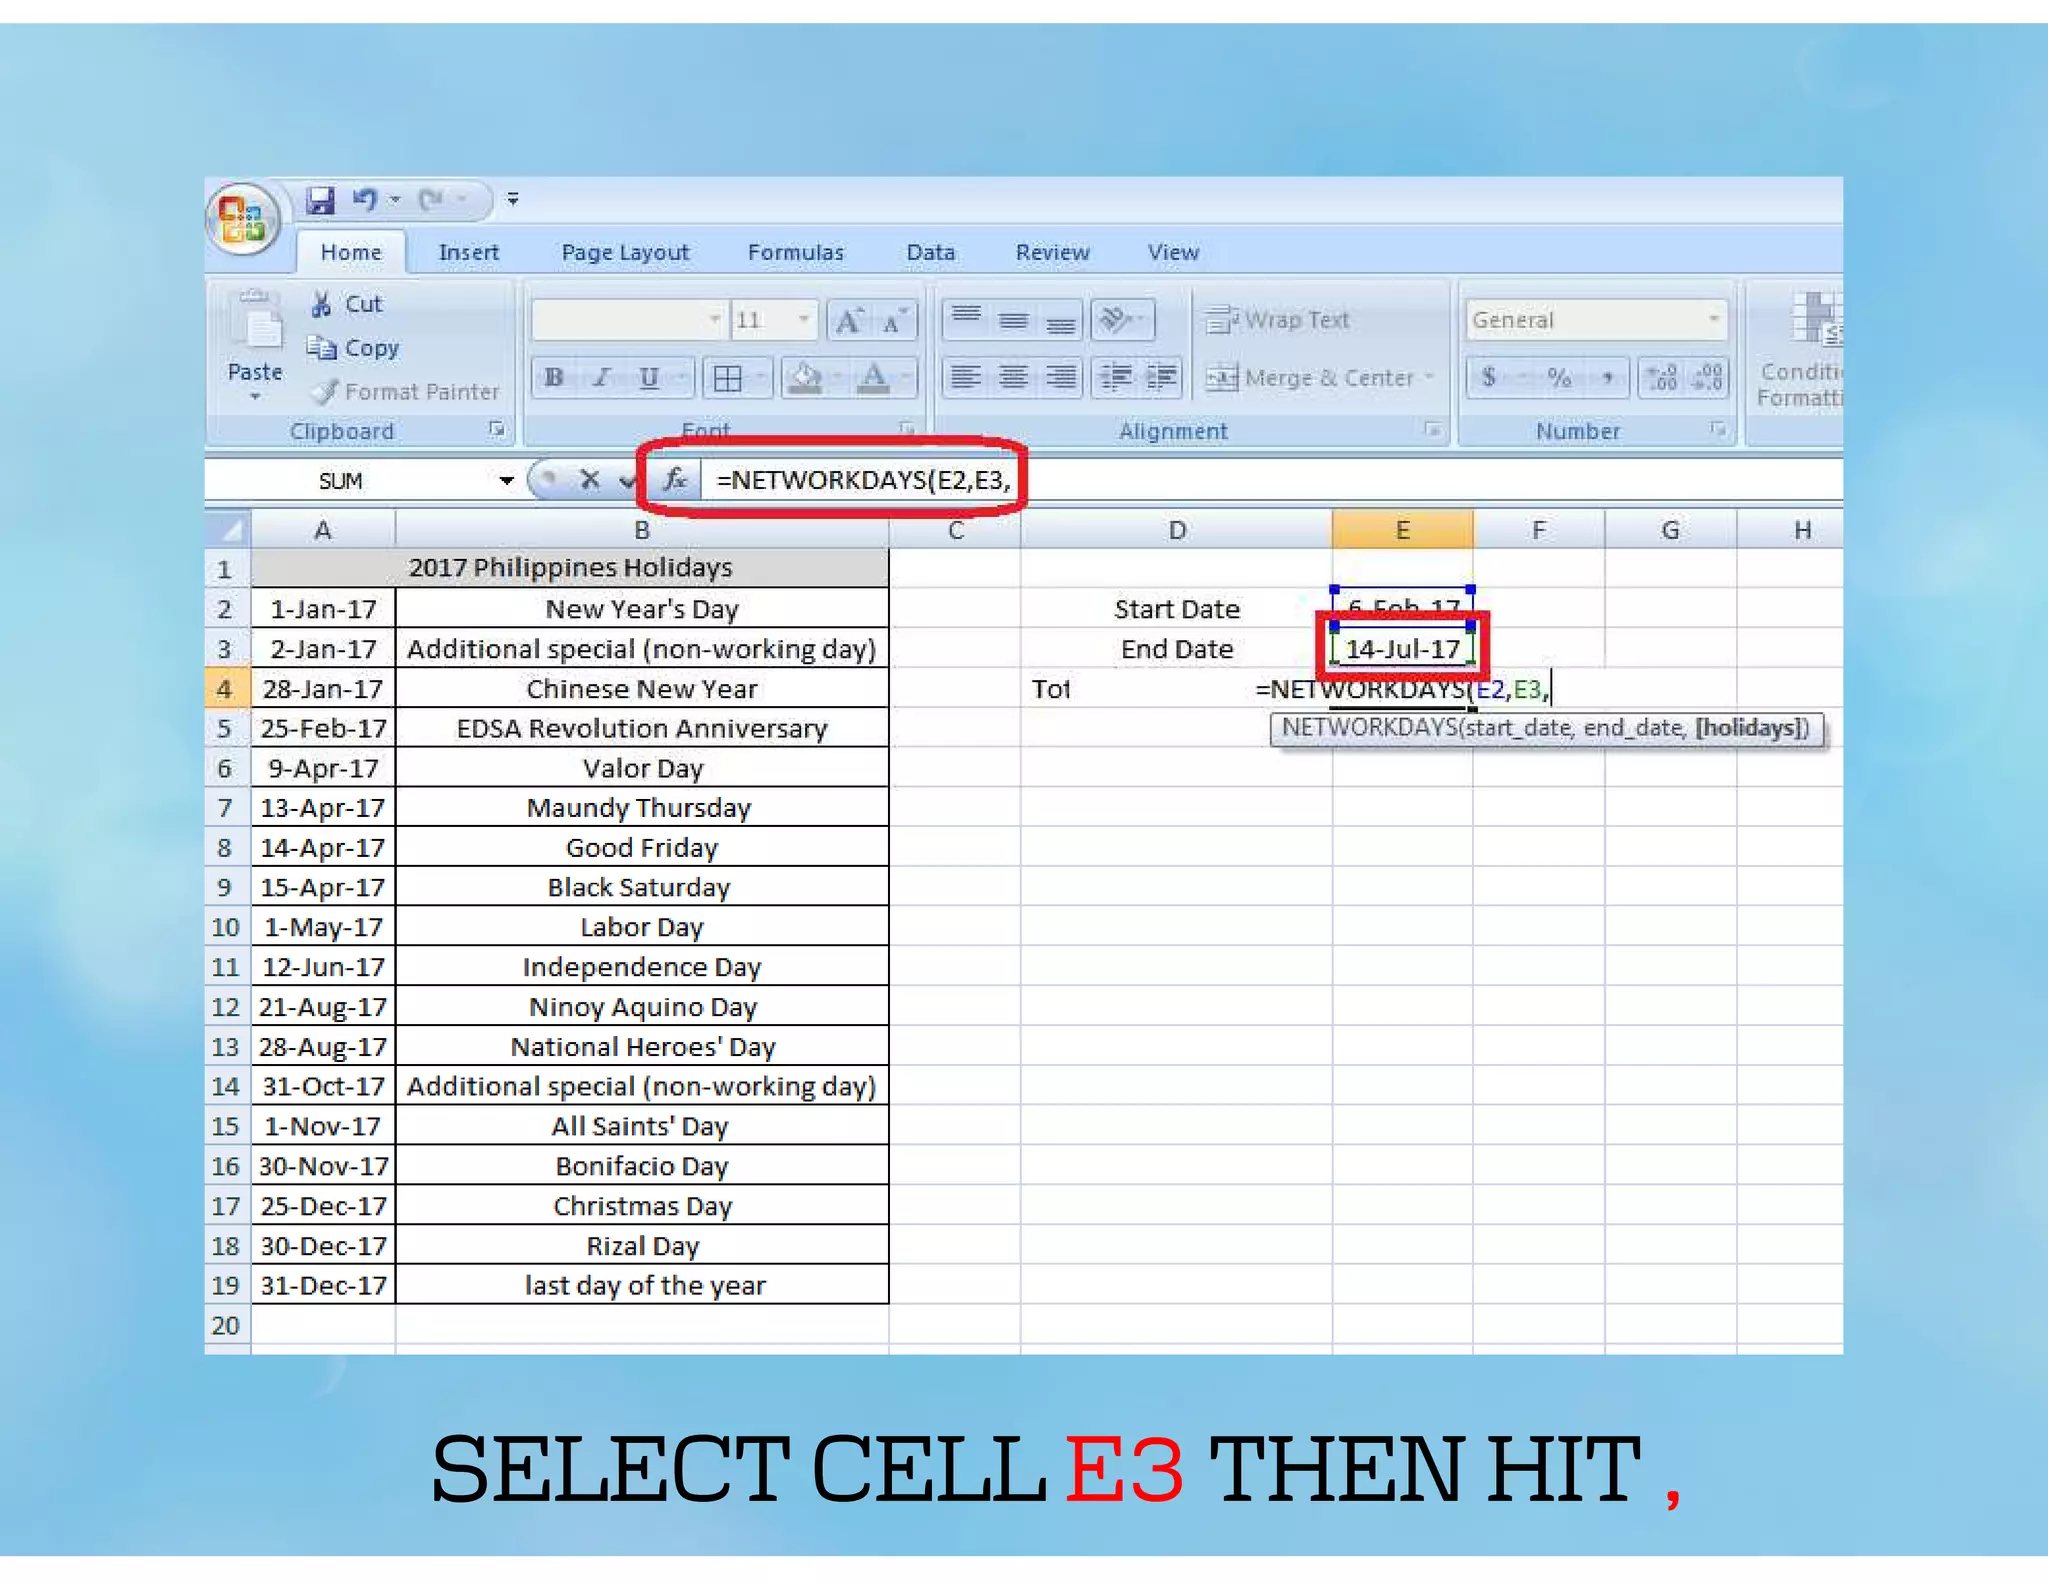Screen dimensions: 2048x1582
Task: Click the Wrap Text button
Action: coord(1278,320)
